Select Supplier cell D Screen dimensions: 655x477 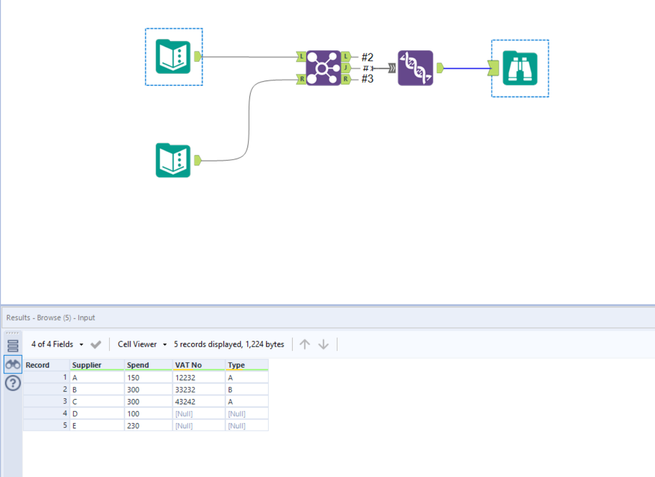[97, 414]
